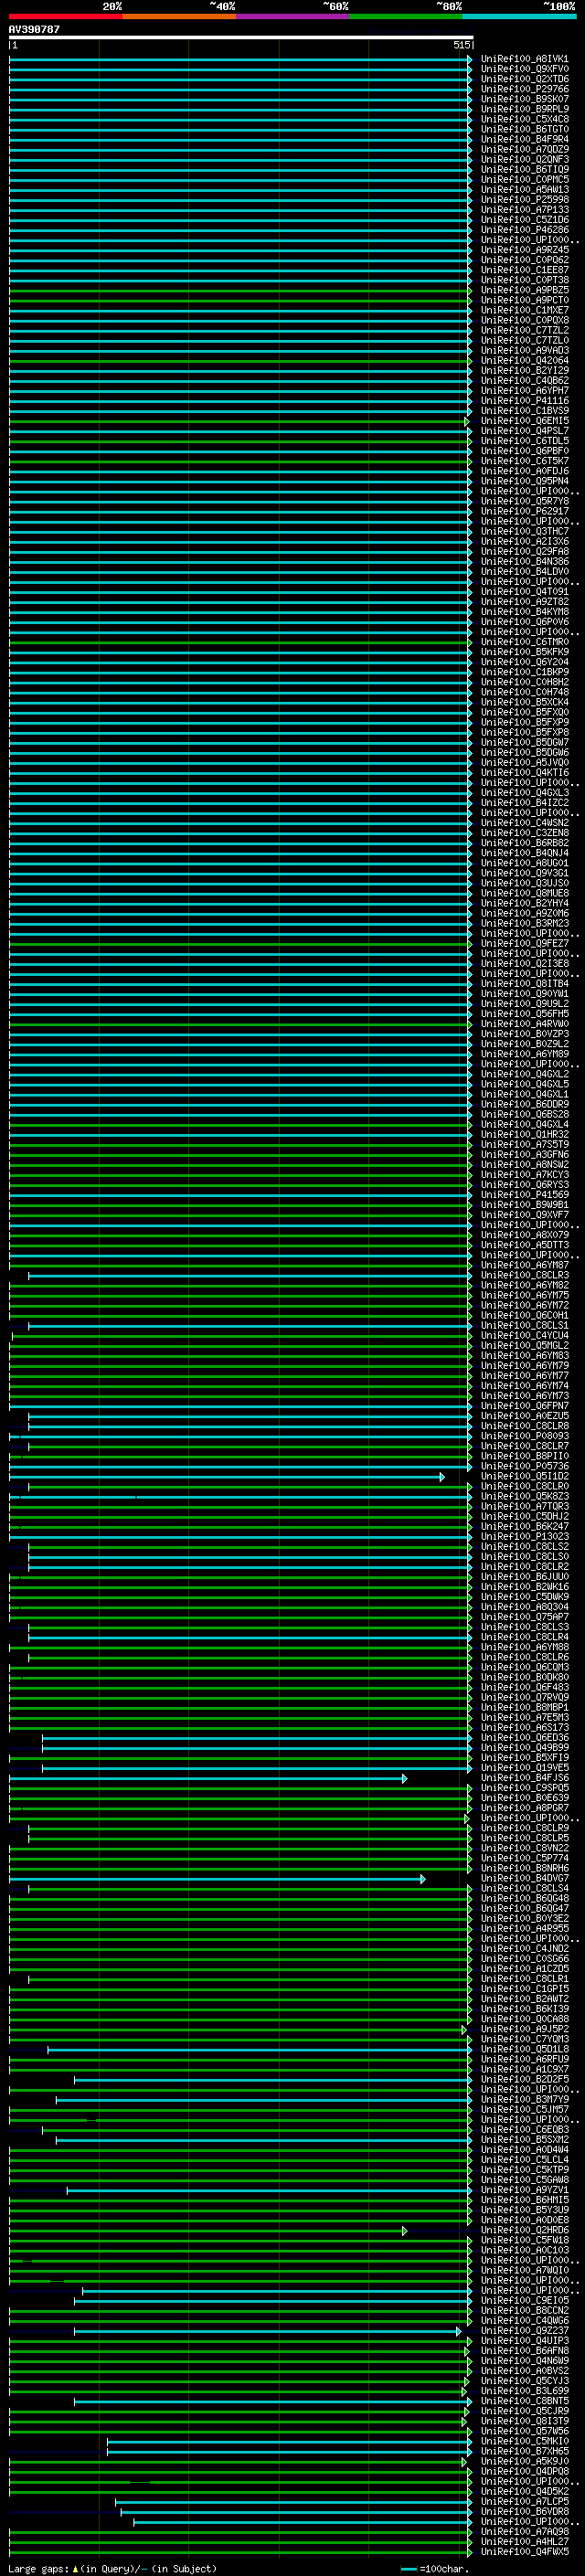Click the arrowhead ending the B4FJS6 alignment bar
The width and height of the screenshot is (585, 2576).
coord(404,1779)
